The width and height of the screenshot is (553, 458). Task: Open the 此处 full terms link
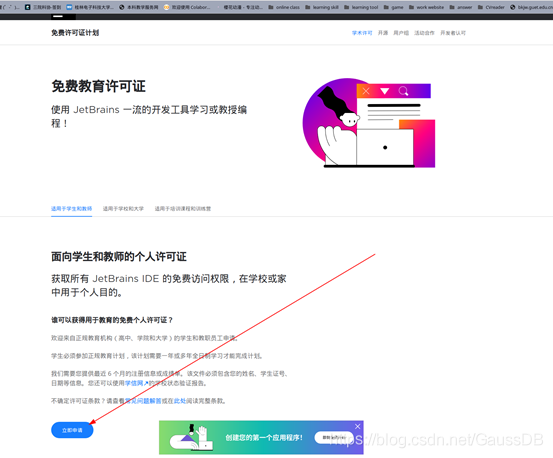point(180,401)
